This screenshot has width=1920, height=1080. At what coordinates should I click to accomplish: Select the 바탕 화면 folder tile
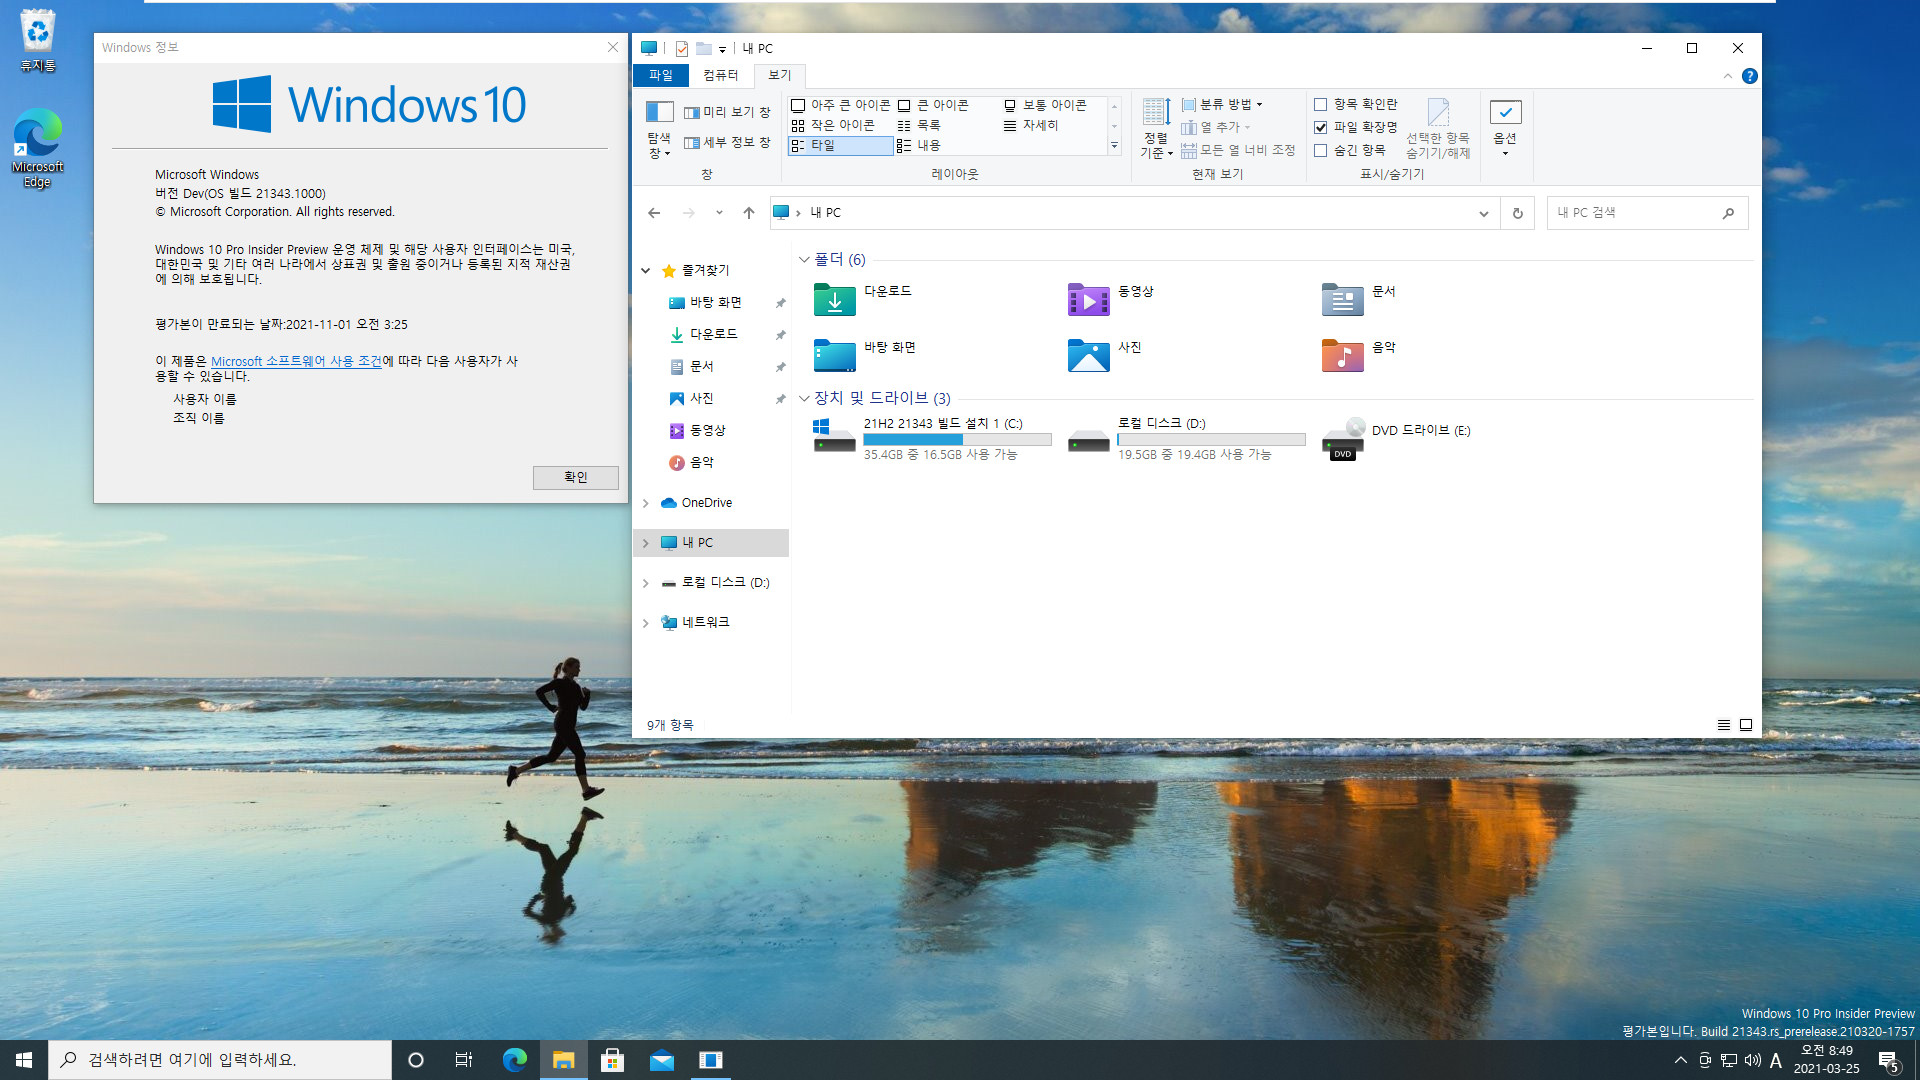click(865, 355)
